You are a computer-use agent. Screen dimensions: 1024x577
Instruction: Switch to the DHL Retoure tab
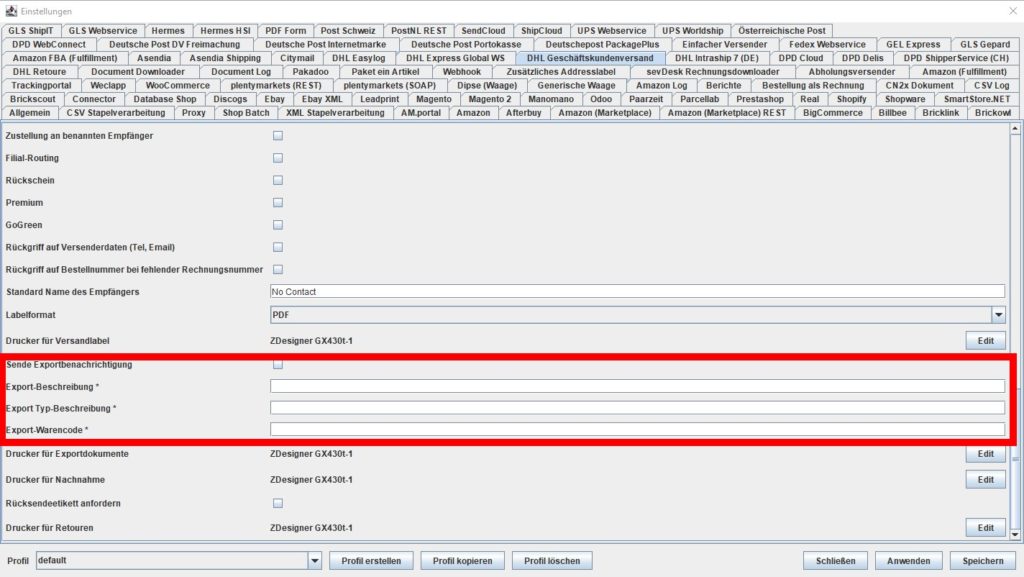[x=39, y=72]
